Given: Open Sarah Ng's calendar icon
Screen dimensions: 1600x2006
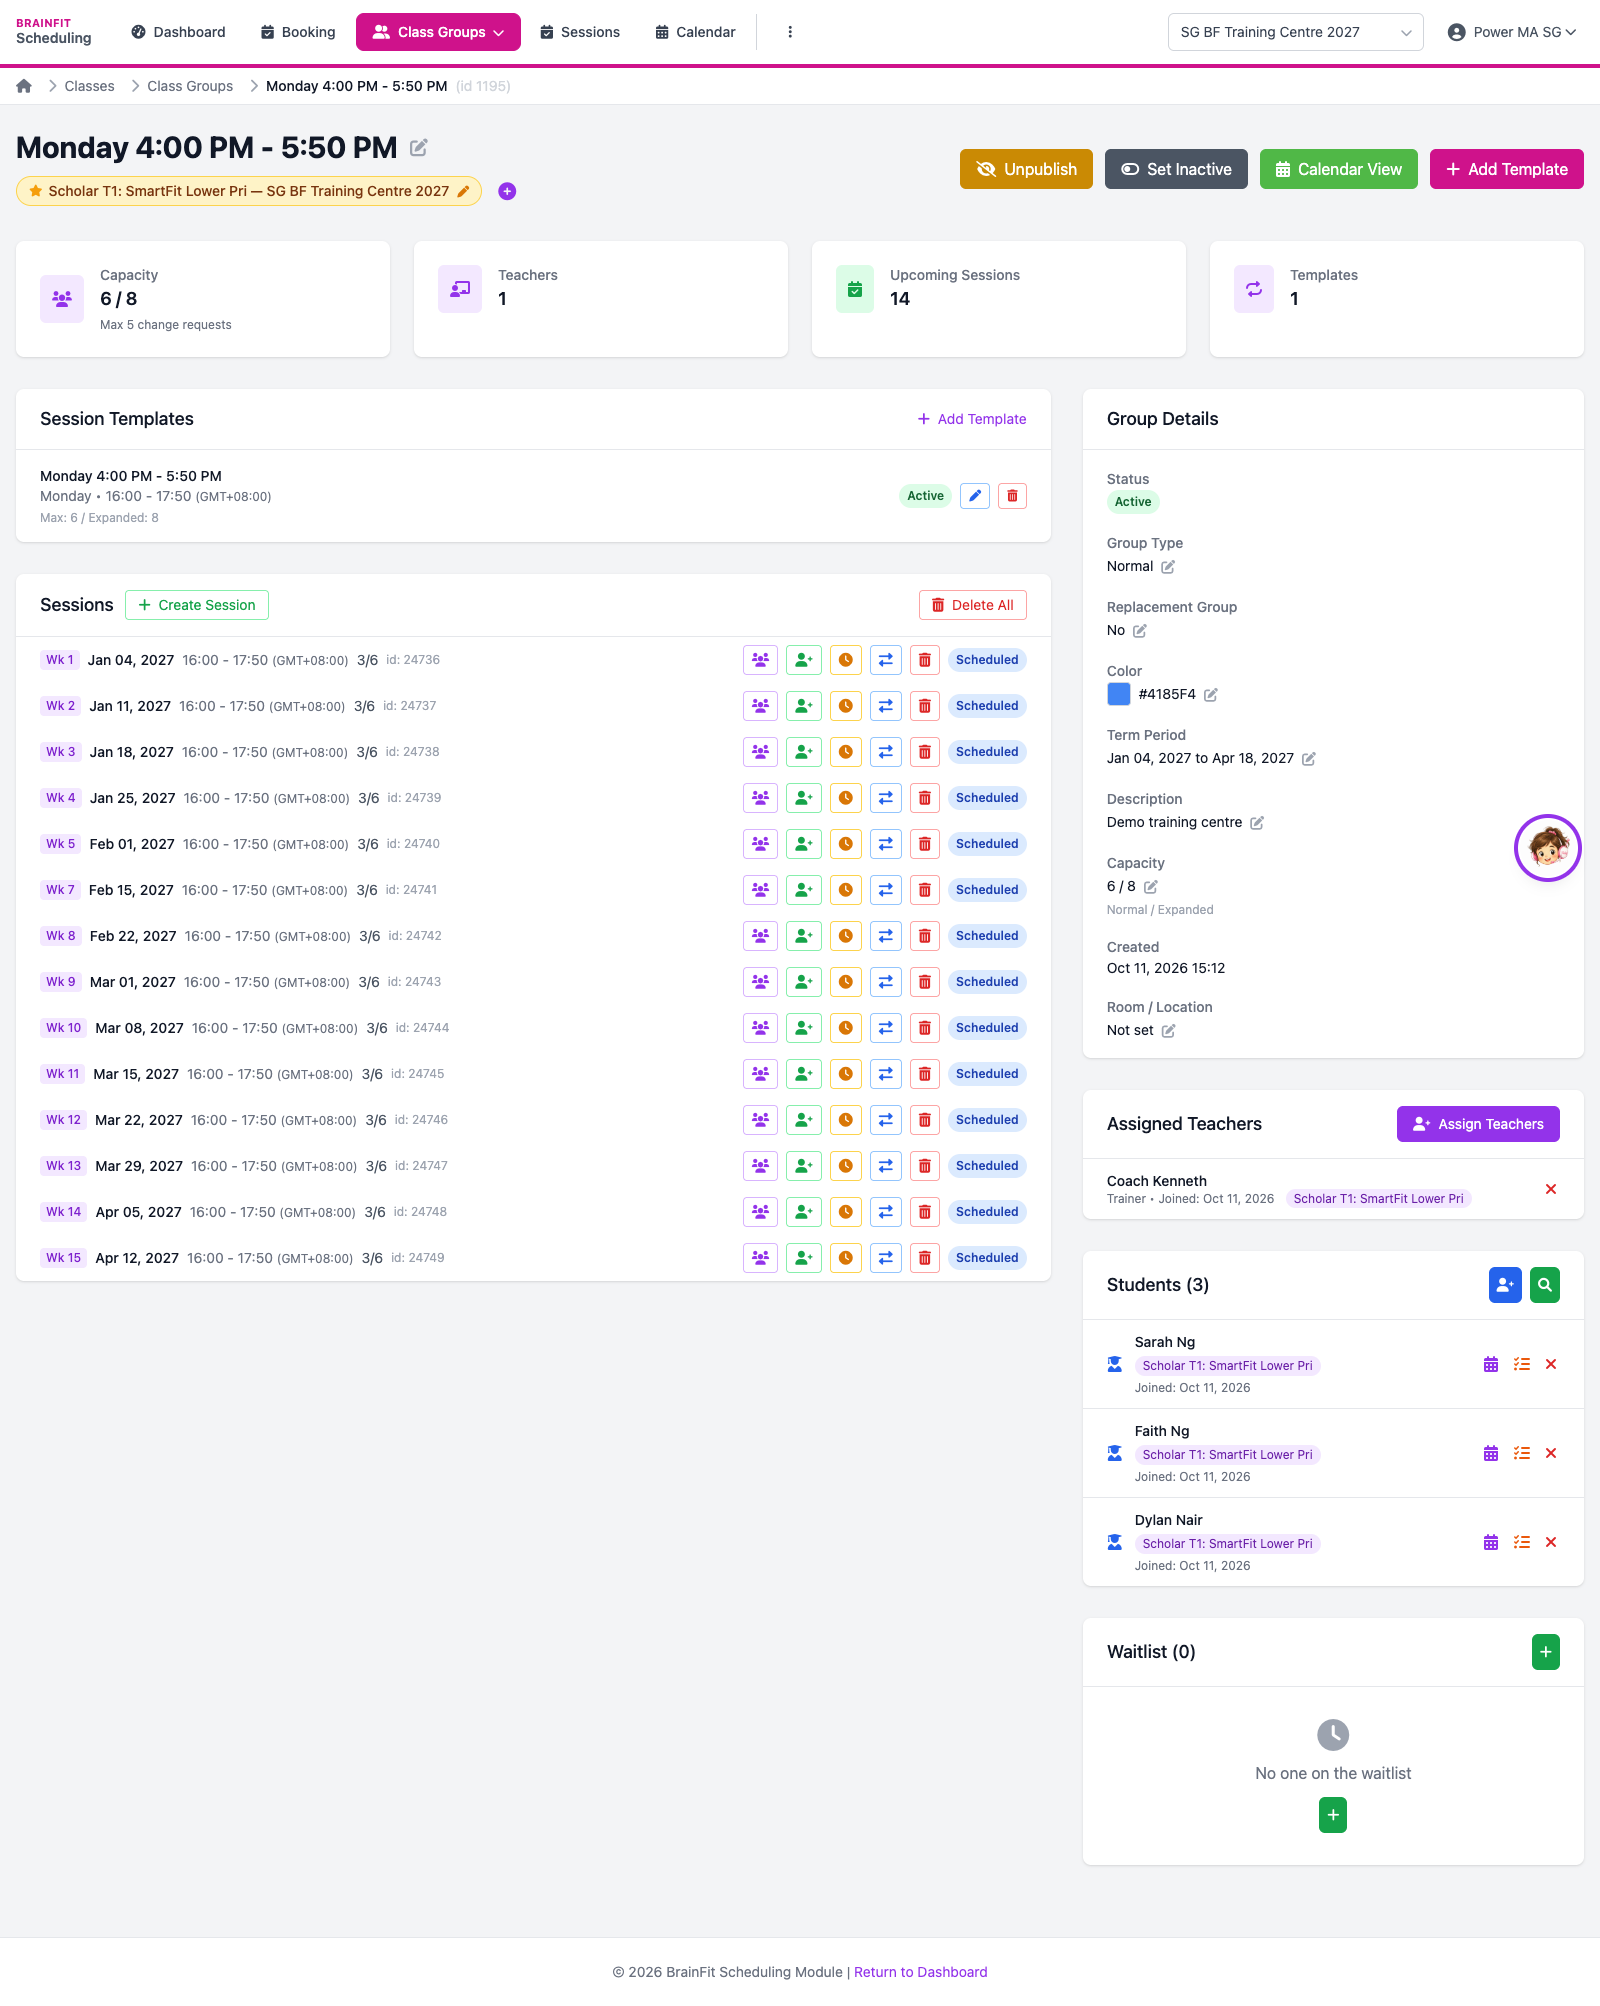Looking at the screenshot, I should tap(1491, 1365).
